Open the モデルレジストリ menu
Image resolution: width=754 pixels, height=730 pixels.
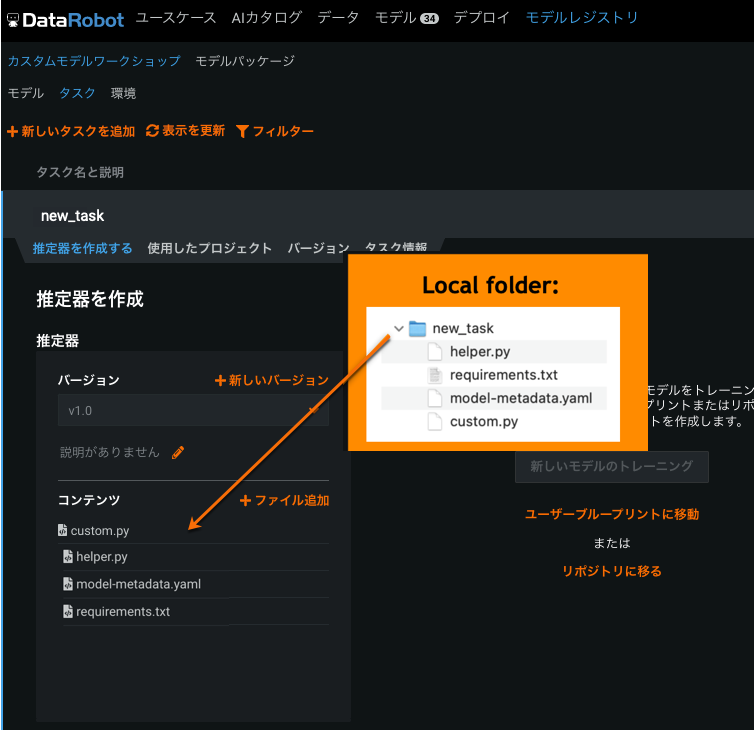tap(582, 17)
